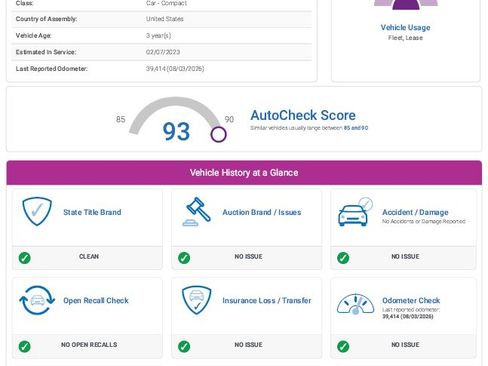Click the Estimated In Service date 02/07/2023
Screen dimensions: 488x366
click(x=163, y=52)
